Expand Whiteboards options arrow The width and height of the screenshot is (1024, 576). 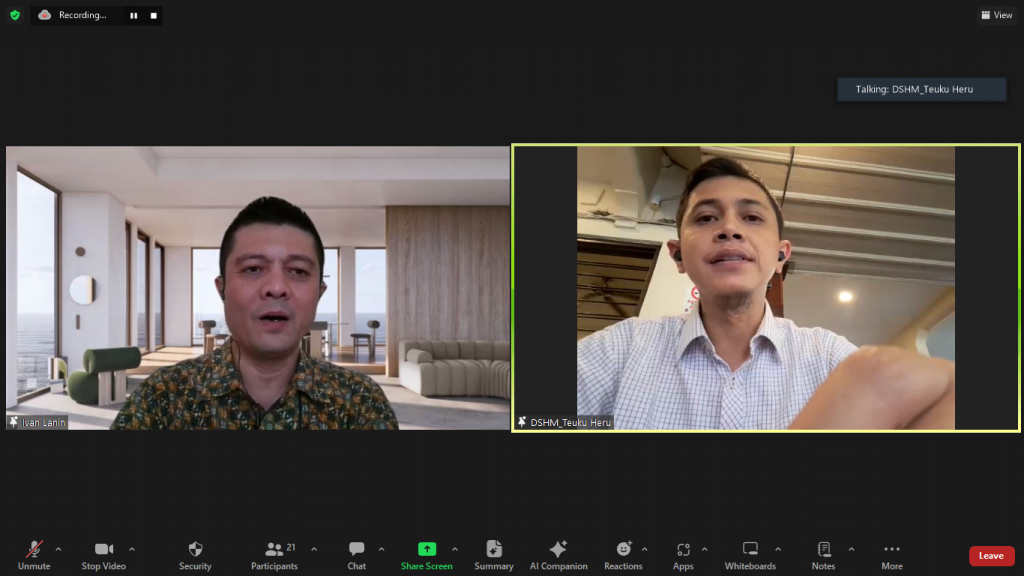[x=778, y=549]
